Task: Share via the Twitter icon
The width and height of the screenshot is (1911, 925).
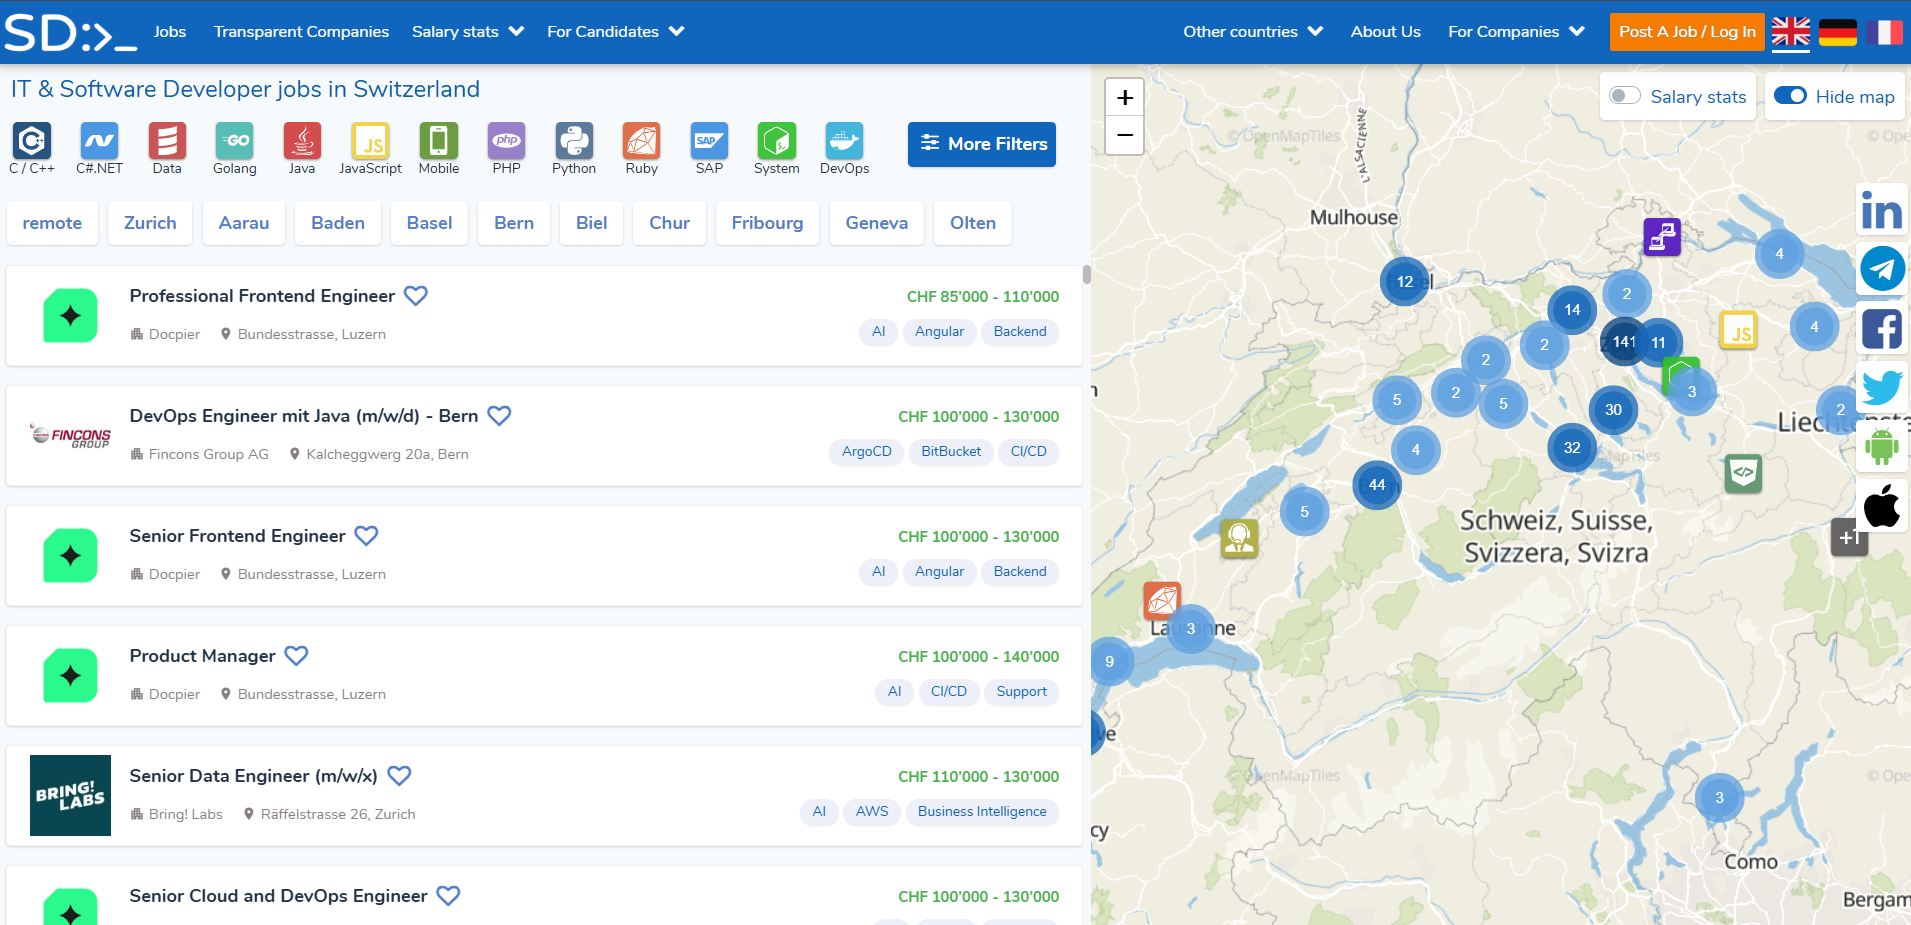Action: pos(1882,387)
